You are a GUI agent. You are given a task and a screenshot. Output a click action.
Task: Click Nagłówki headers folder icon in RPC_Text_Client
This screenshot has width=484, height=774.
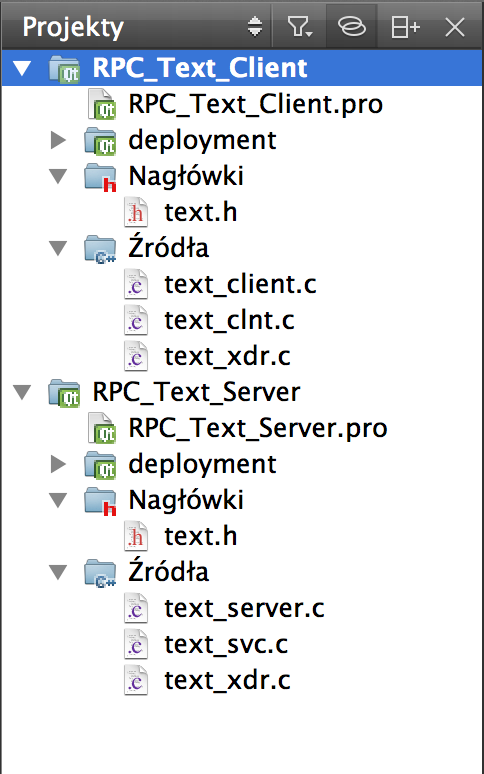pyautogui.click(x=100, y=177)
